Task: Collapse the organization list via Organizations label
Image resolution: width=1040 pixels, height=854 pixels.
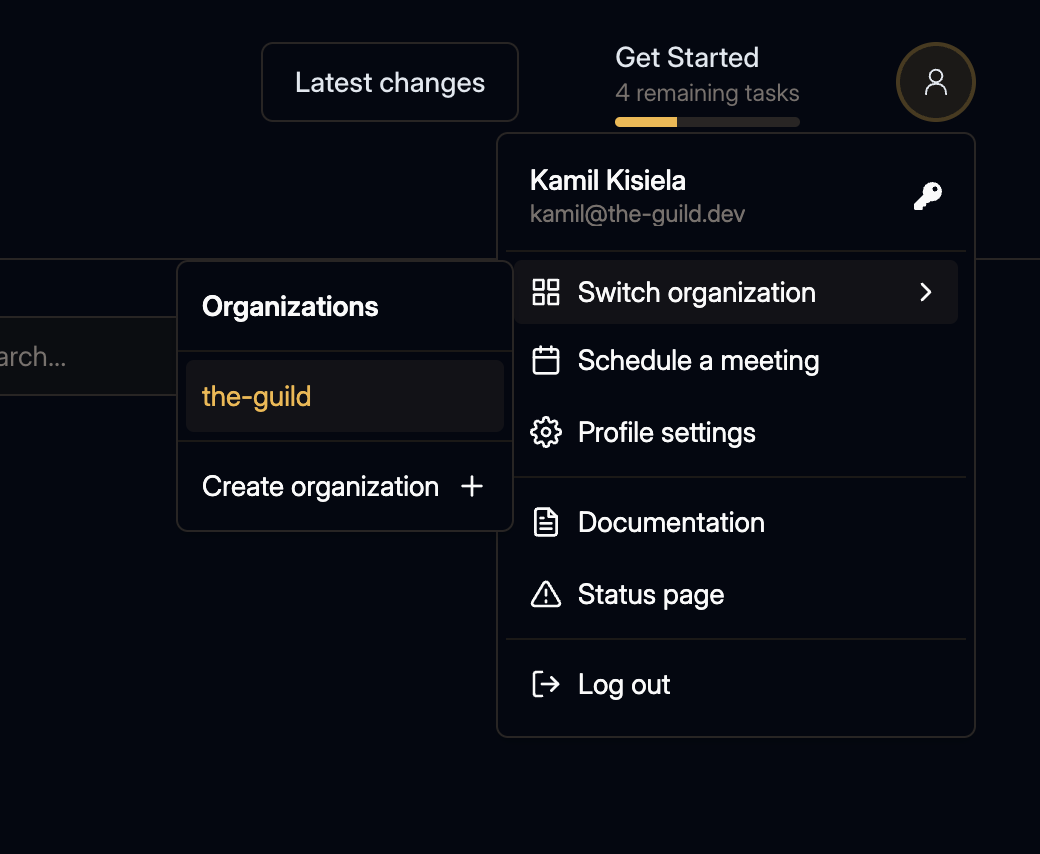Action: pos(290,306)
